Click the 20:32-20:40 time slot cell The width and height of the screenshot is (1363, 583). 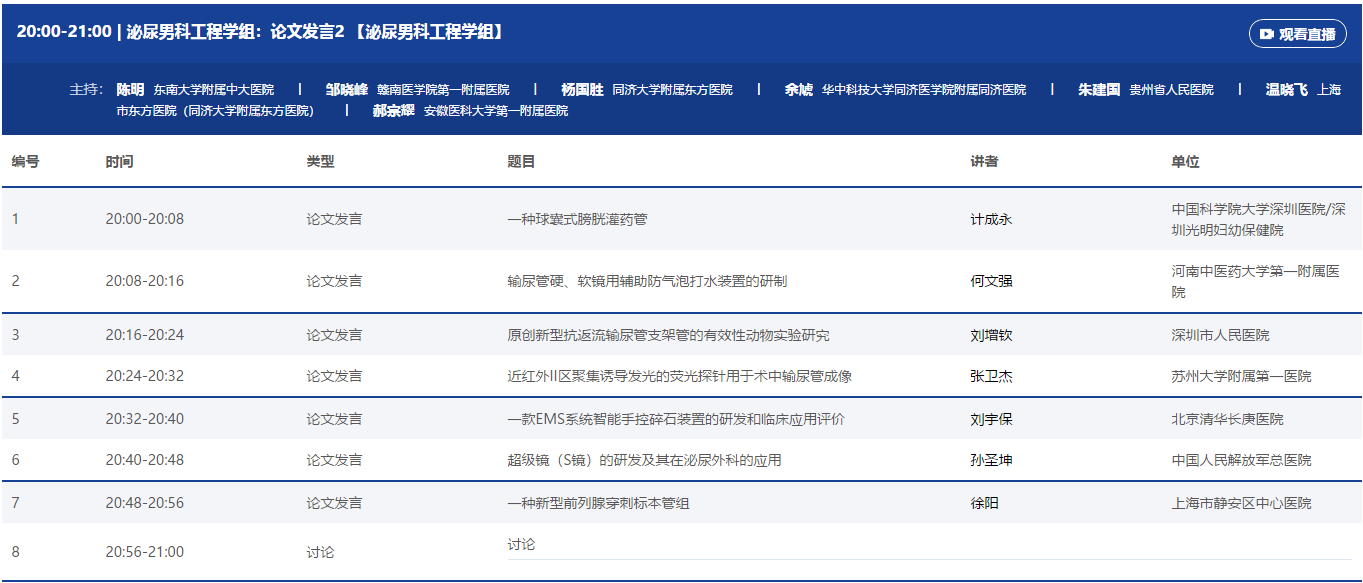coord(145,419)
